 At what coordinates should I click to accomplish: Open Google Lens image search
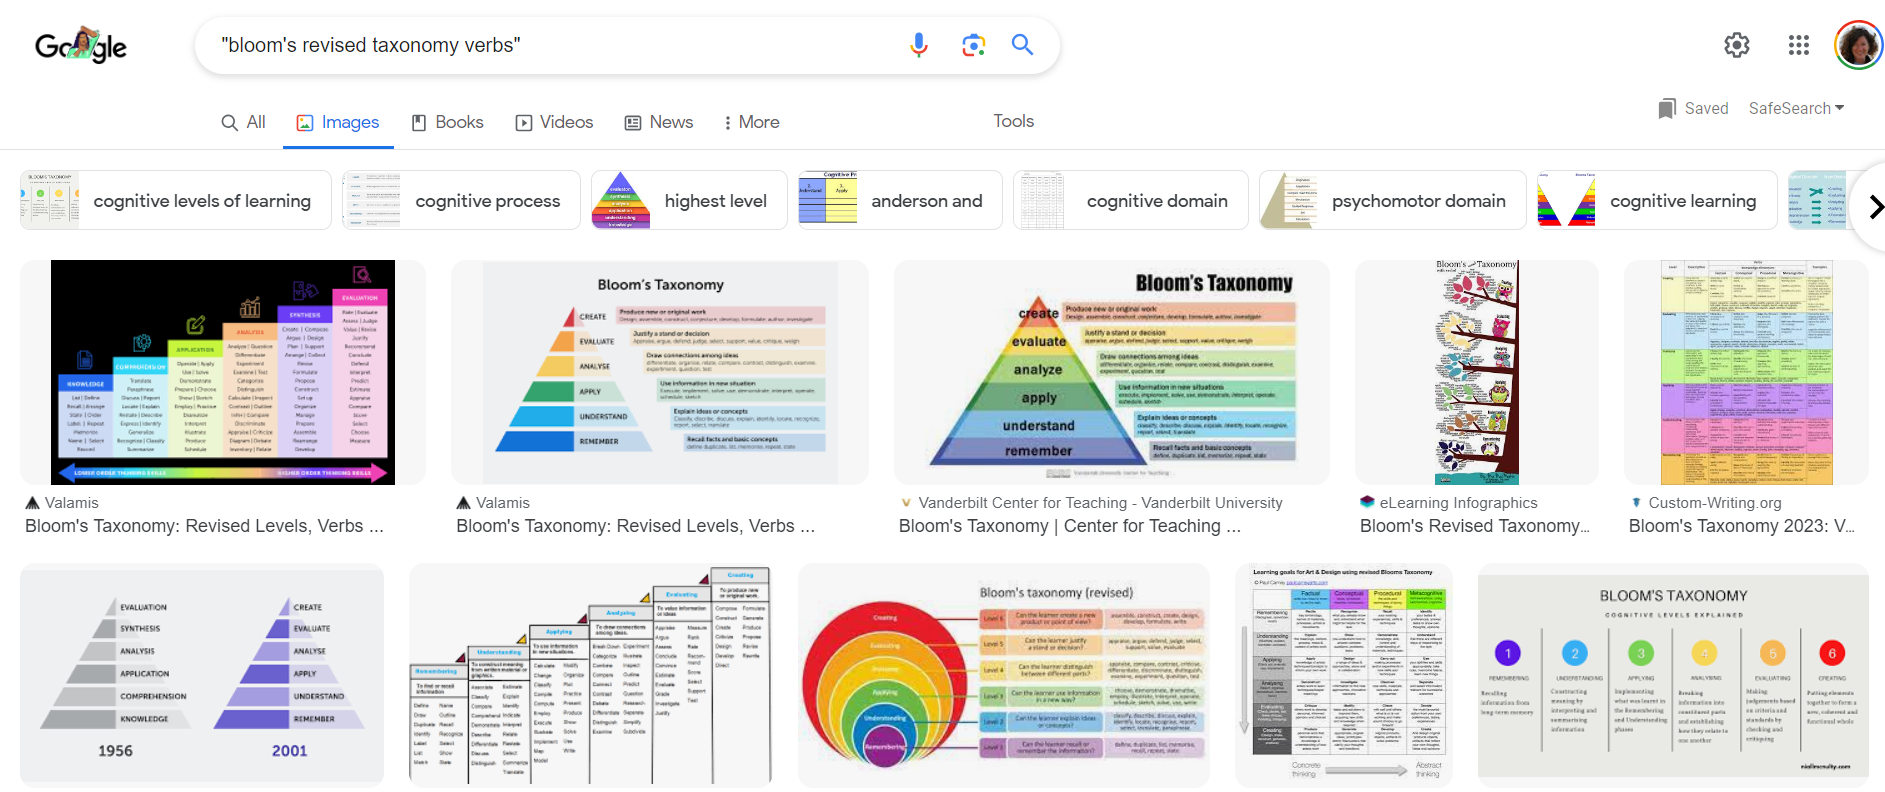973,45
